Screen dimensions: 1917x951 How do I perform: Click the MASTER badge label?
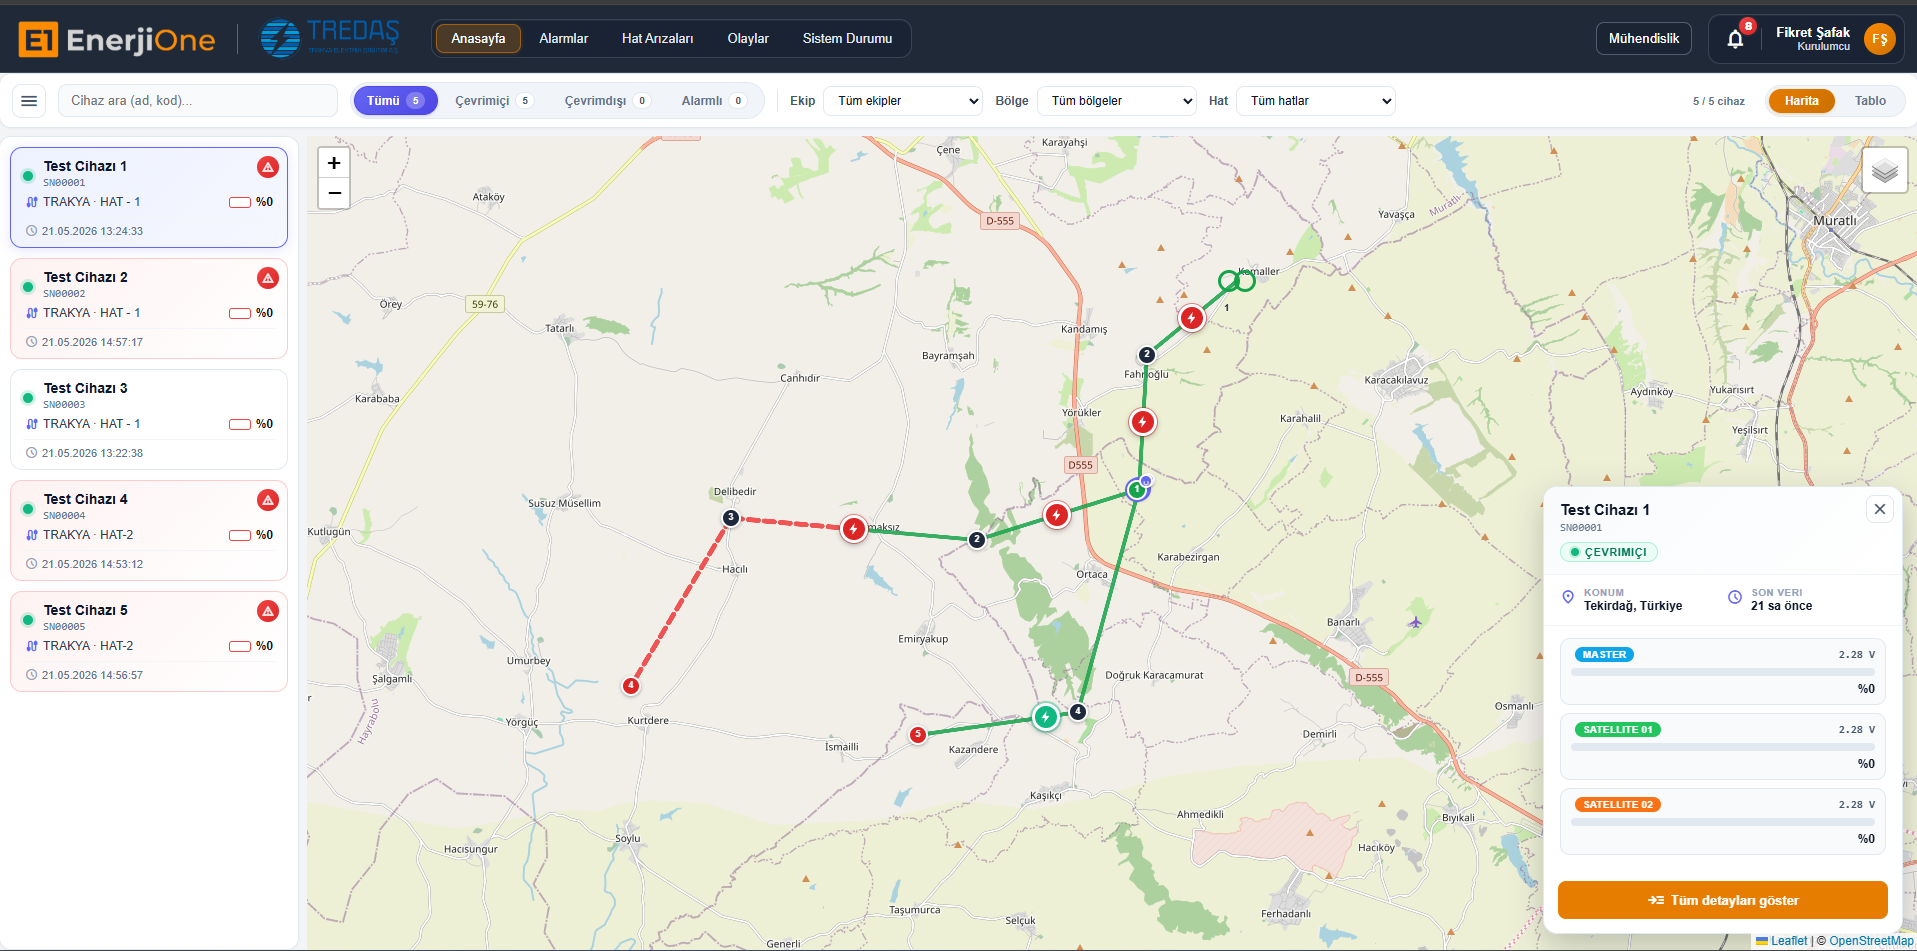1604,655
